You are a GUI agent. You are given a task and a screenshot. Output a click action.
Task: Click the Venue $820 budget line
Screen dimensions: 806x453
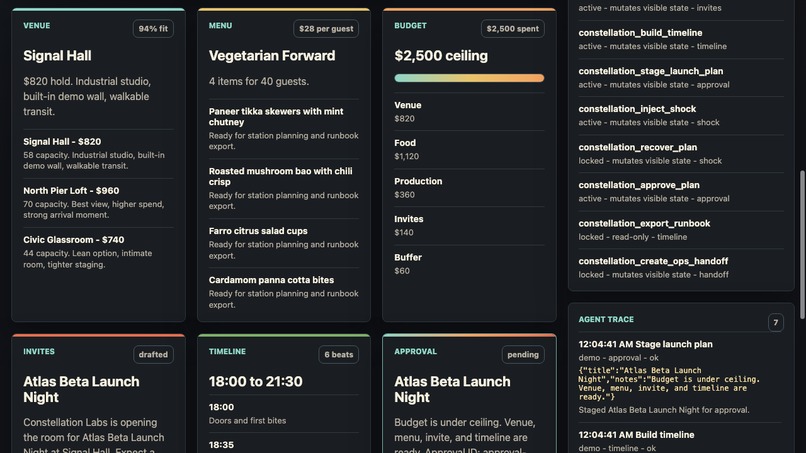[x=469, y=112]
